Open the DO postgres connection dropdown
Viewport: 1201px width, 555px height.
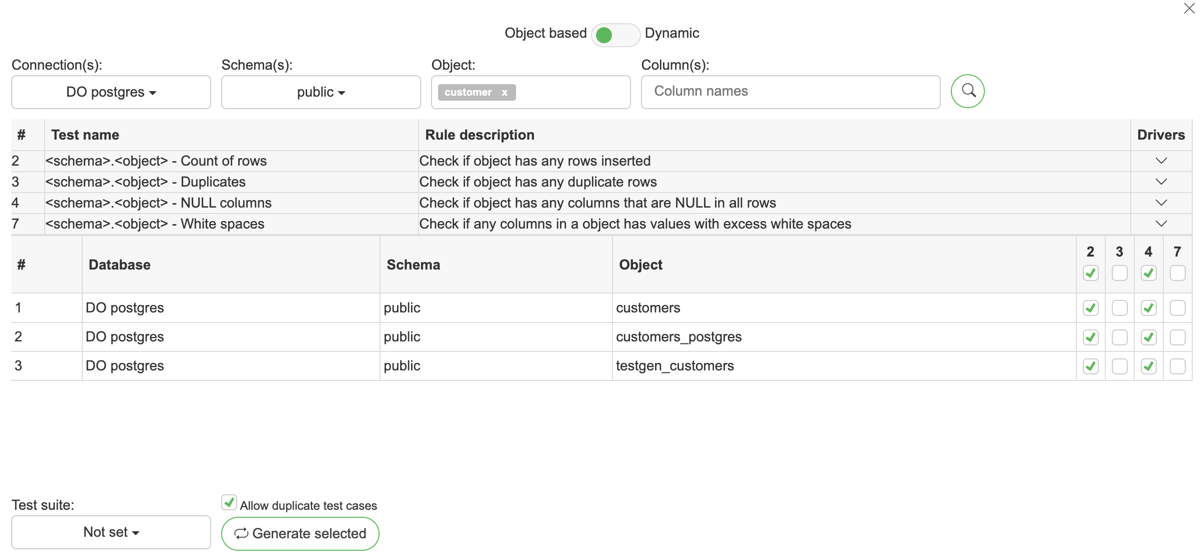coord(111,92)
